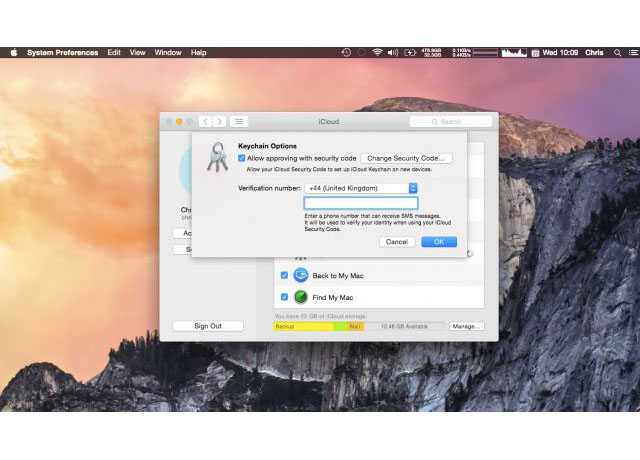Open the System Preferences menu

click(x=62, y=53)
